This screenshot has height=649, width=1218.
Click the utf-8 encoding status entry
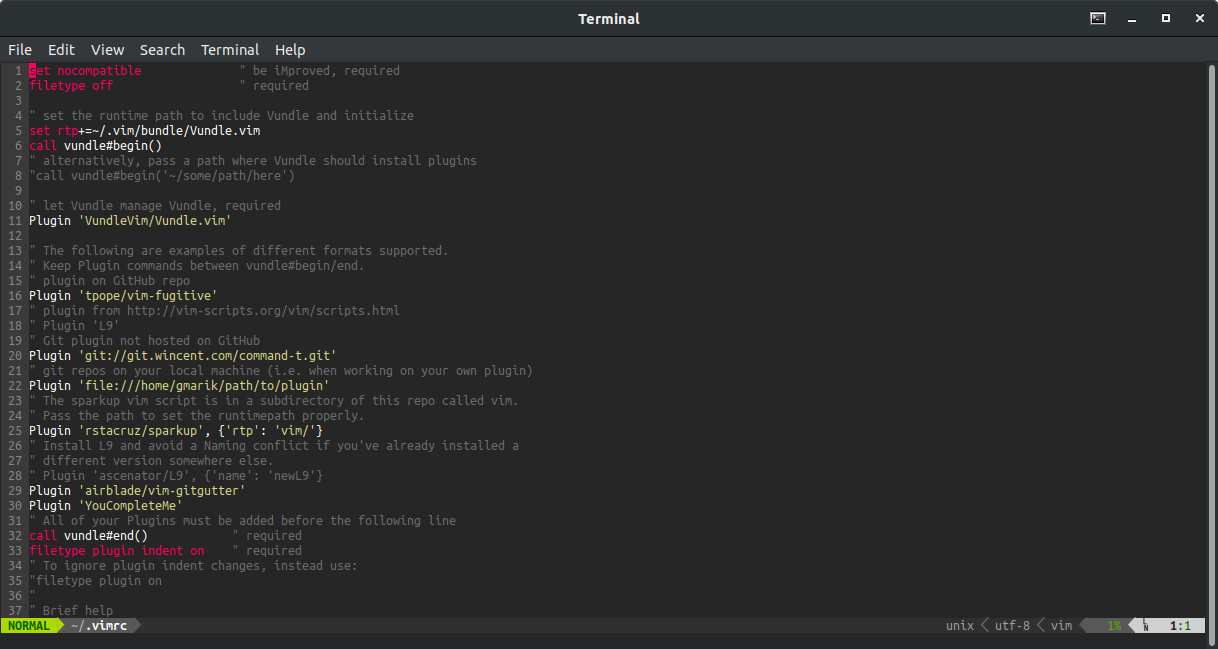(x=1012, y=626)
